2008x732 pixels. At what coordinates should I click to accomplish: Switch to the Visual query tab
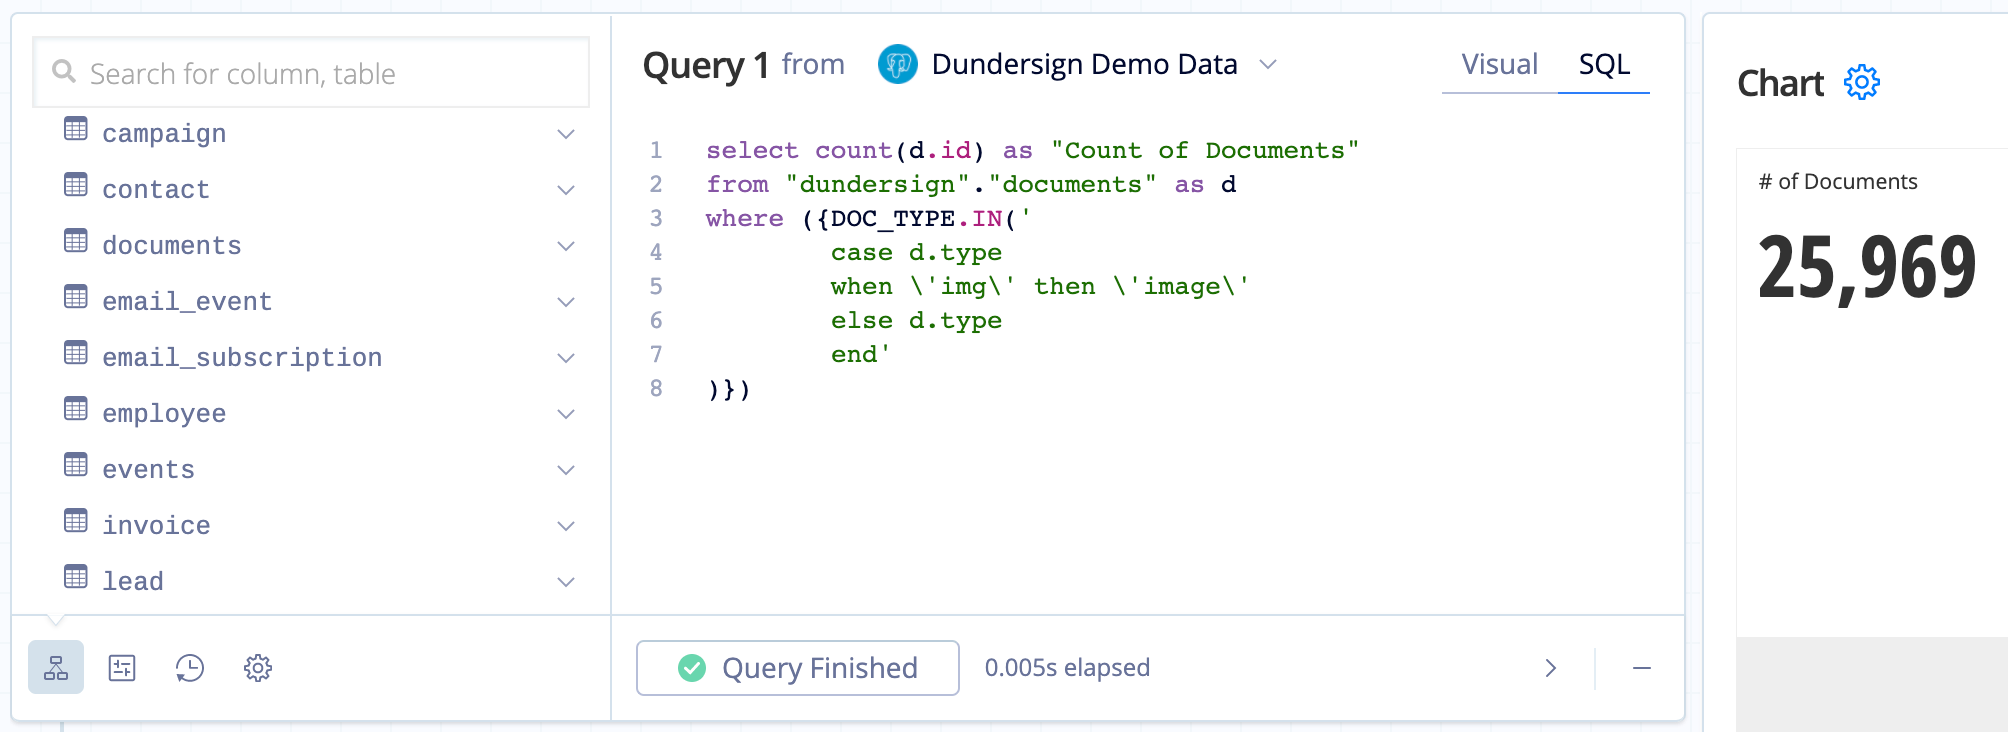pos(1499,65)
